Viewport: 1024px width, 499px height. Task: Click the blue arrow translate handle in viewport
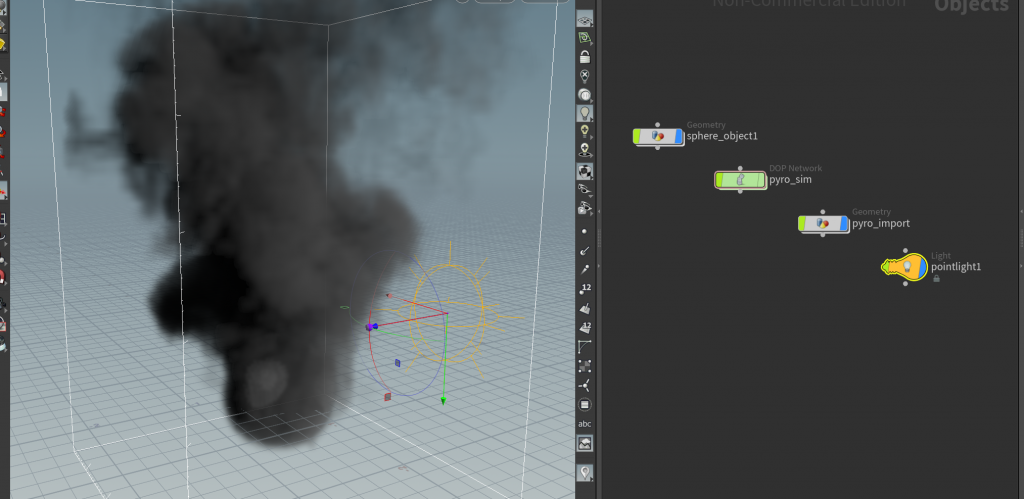[x=373, y=326]
